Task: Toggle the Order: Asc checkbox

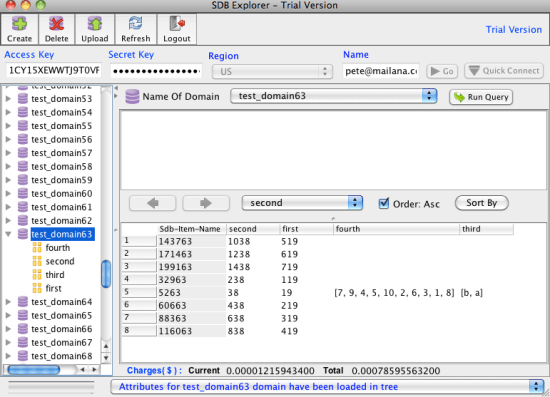Action: click(384, 203)
